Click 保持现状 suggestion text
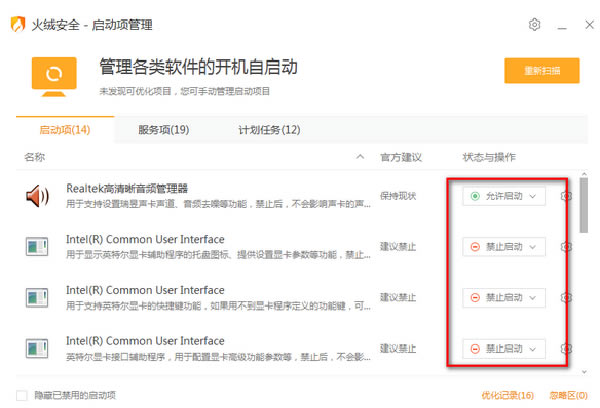Viewport: 600px width, 408px height. (398, 196)
